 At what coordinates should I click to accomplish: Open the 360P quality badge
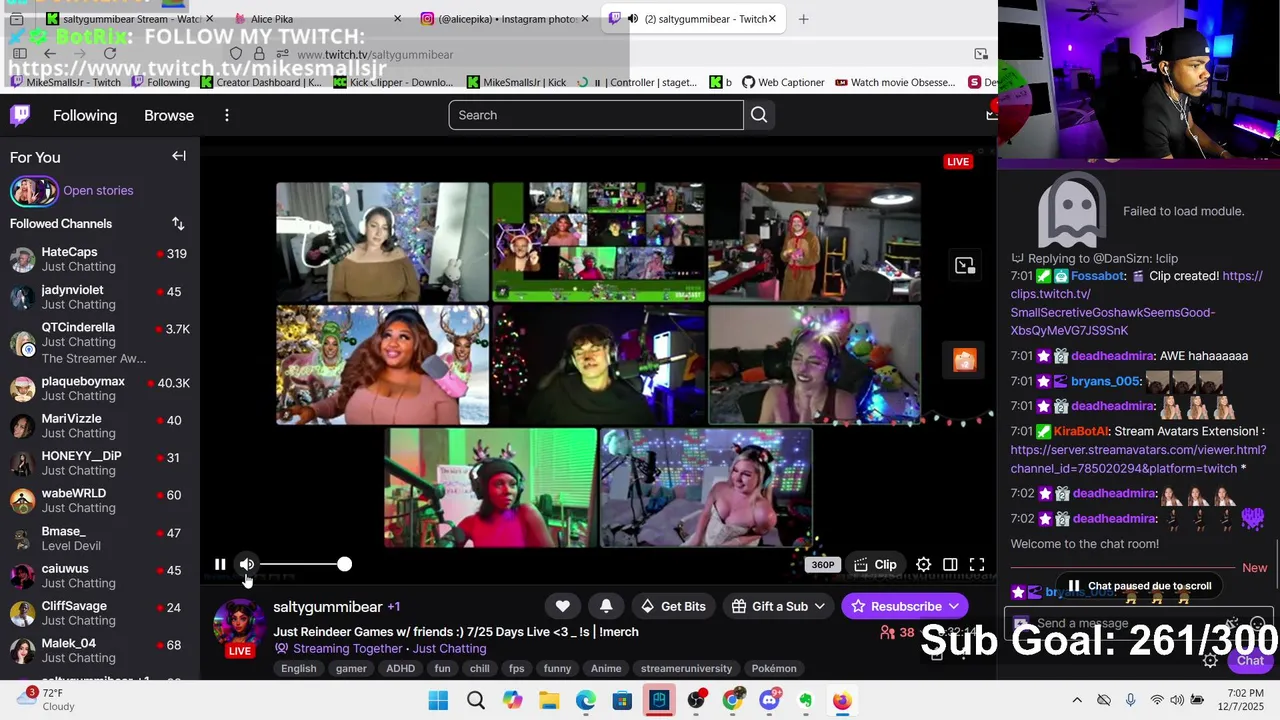[822, 565]
